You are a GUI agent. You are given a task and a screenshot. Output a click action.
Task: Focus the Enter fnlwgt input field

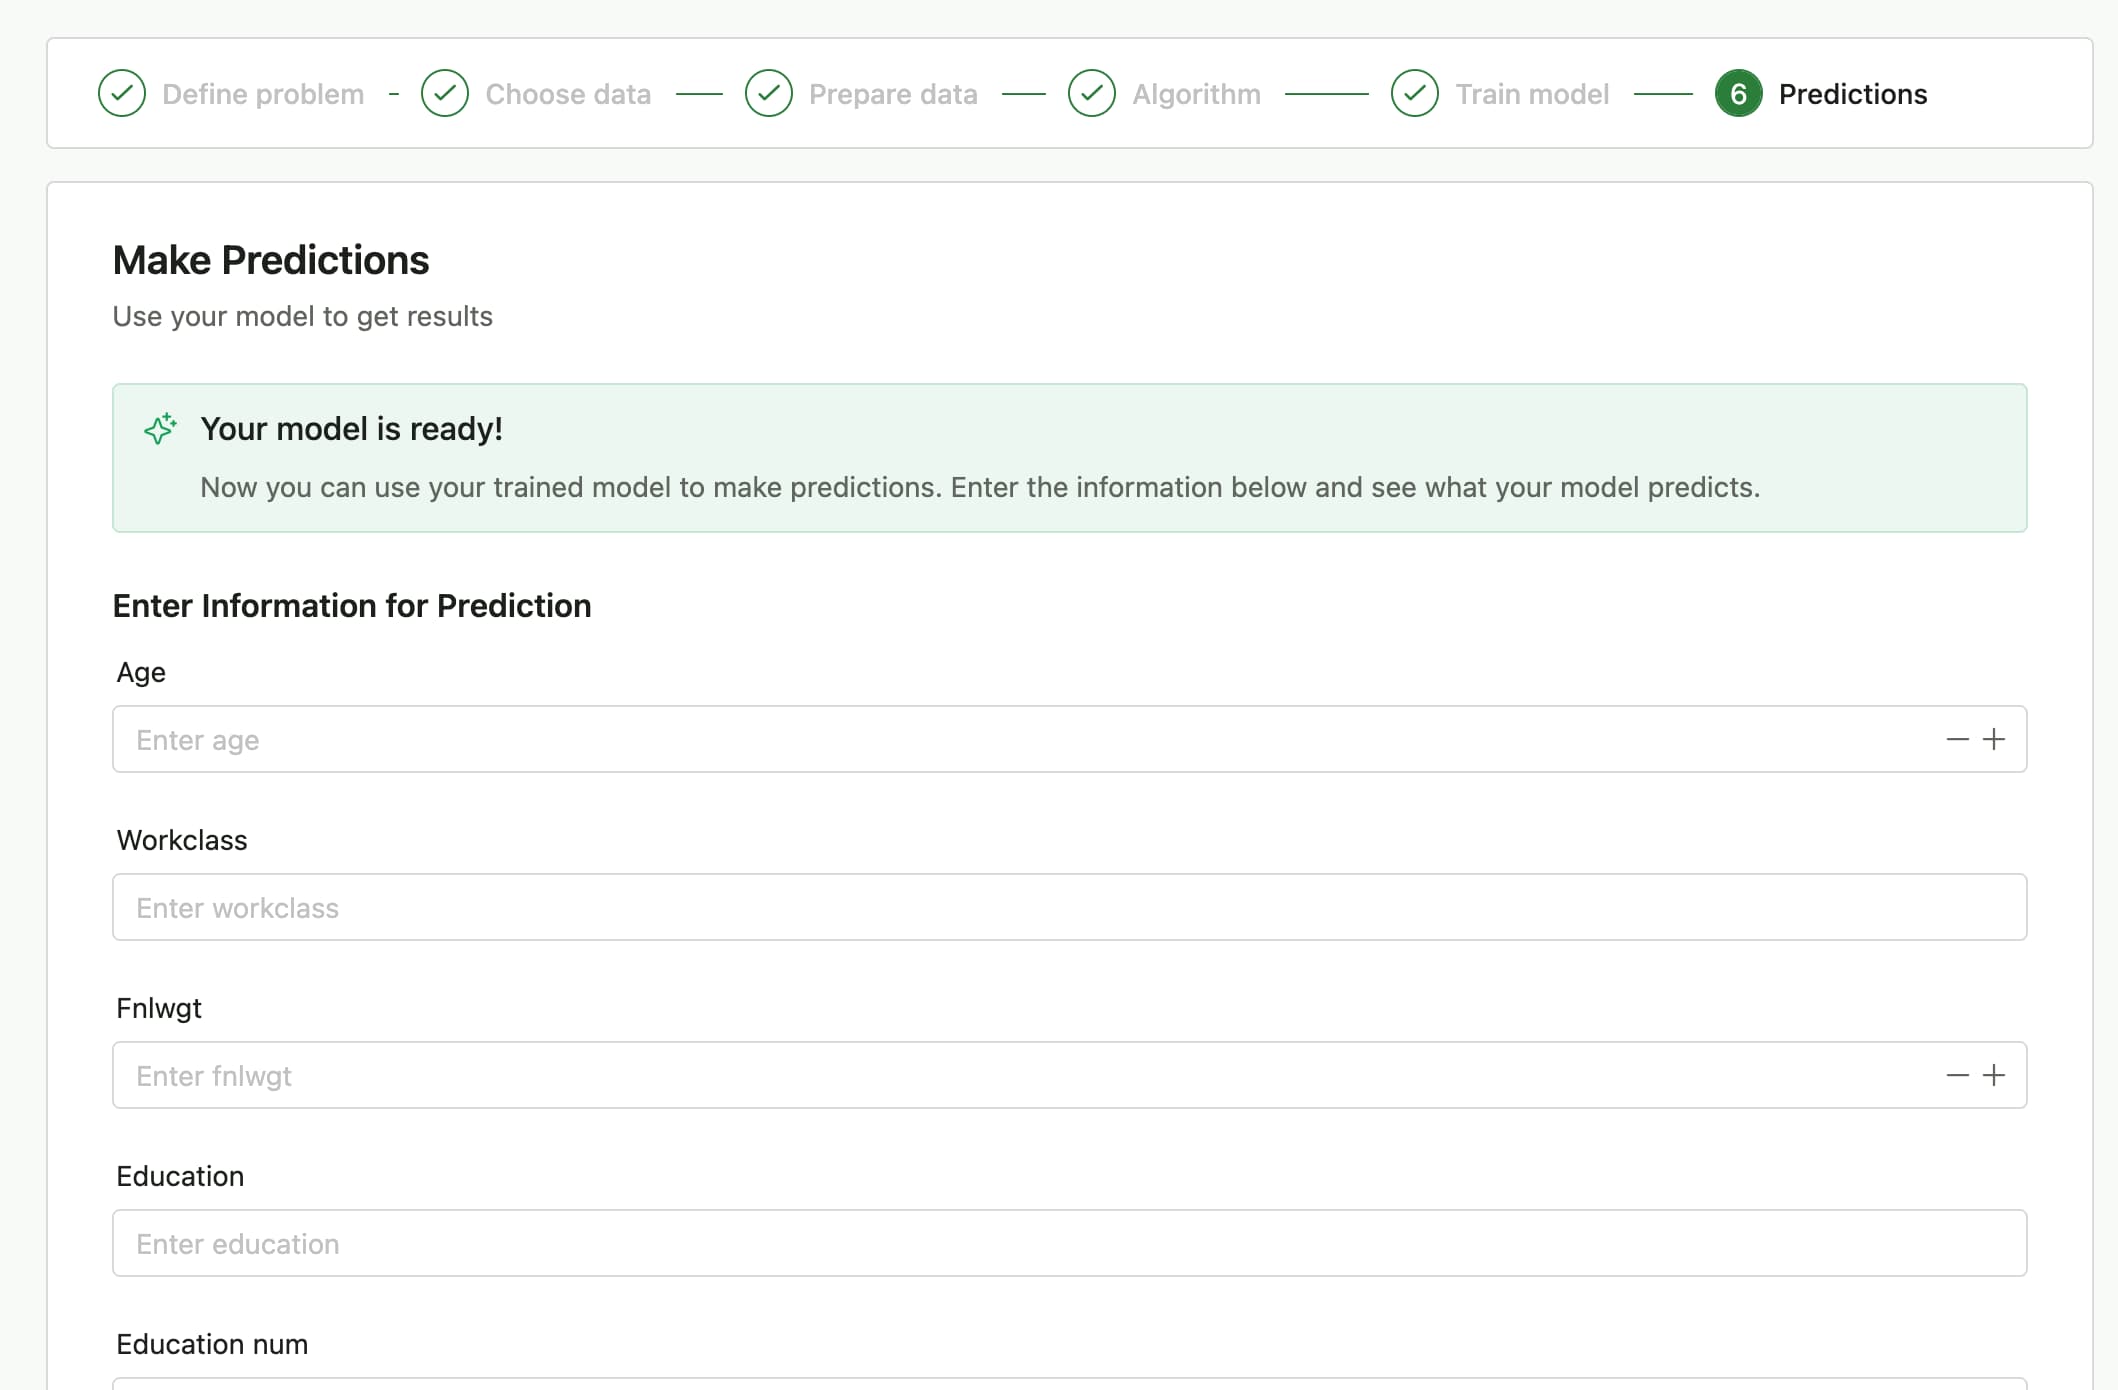1069,1076
